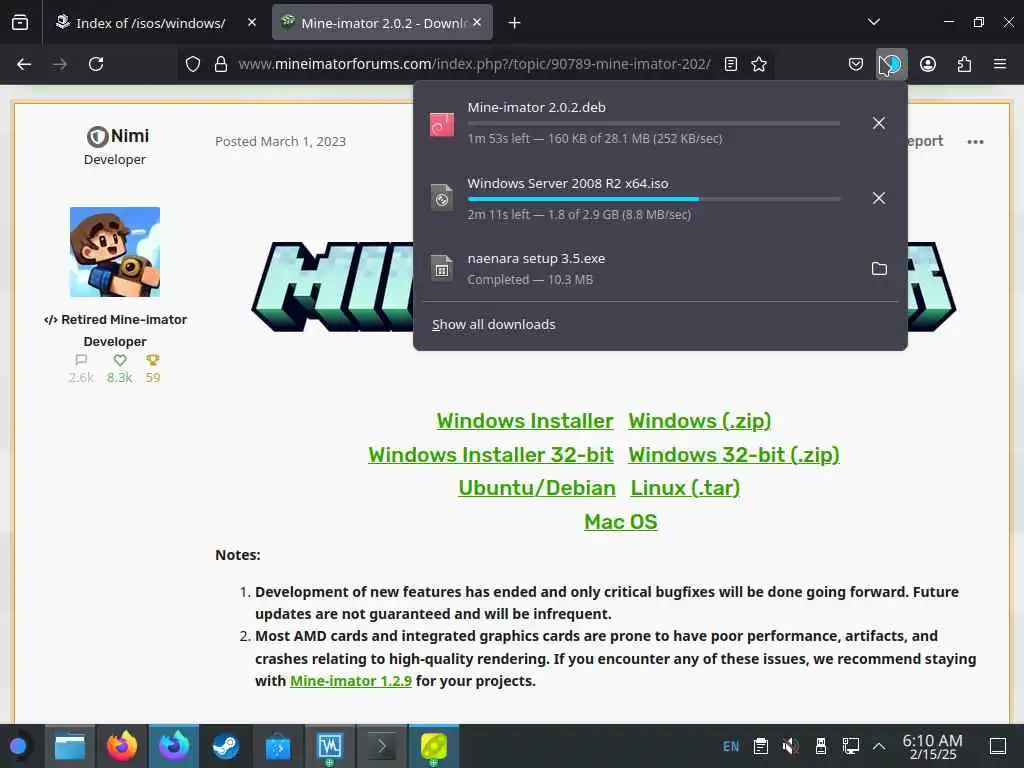Click the Mine-imator deb download progress bar
The image size is (1024, 768).
tap(654, 123)
